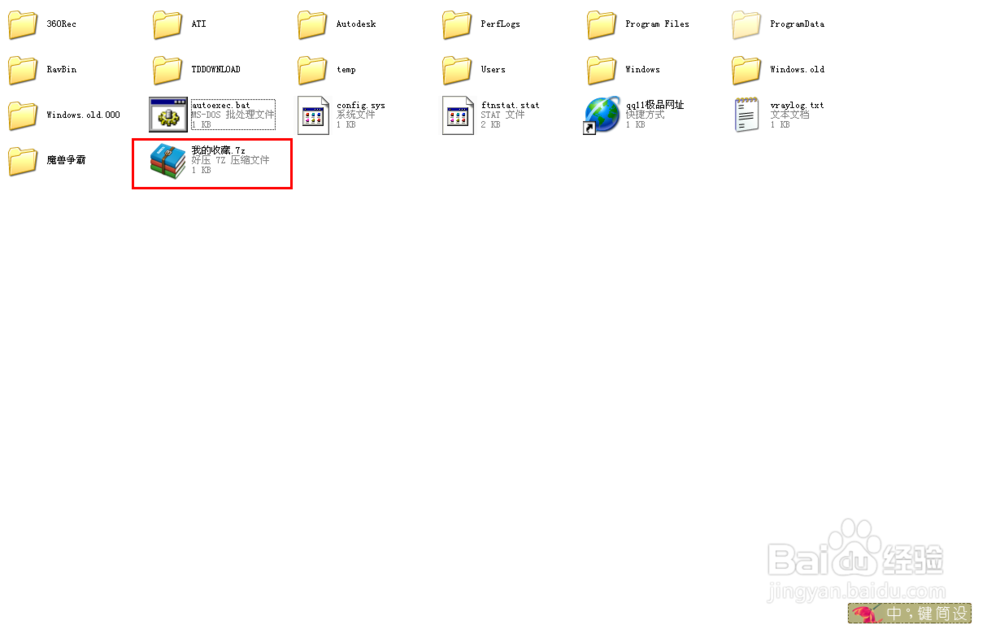Click the Windows.old label text

pos(797,70)
